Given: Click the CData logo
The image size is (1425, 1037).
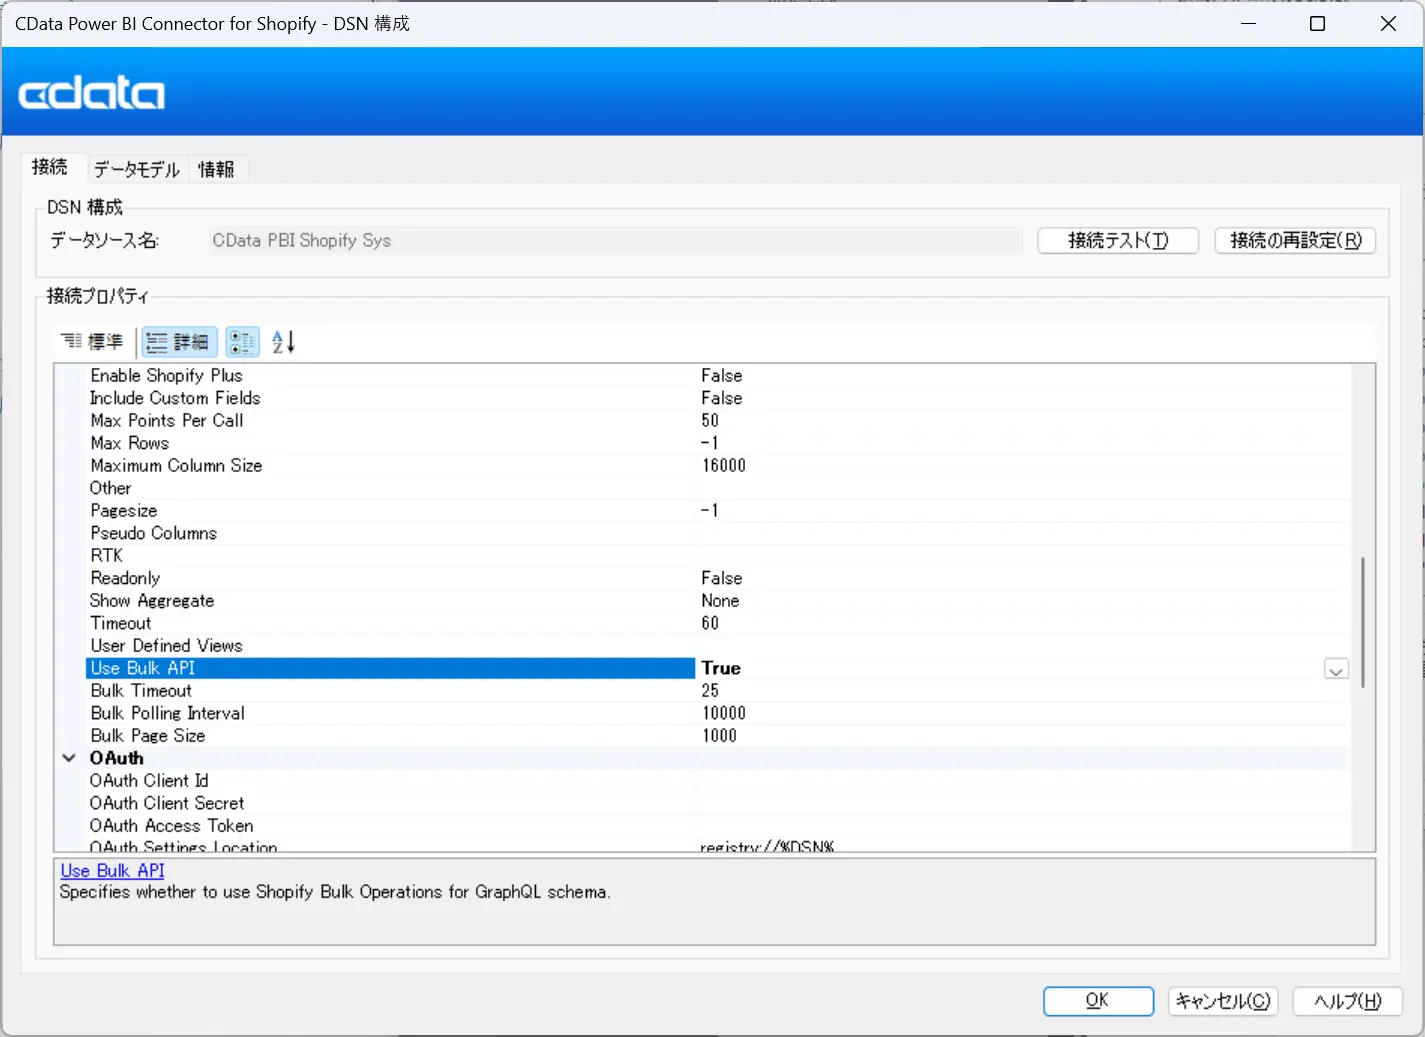Looking at the screenshot, I should [92, 93].
